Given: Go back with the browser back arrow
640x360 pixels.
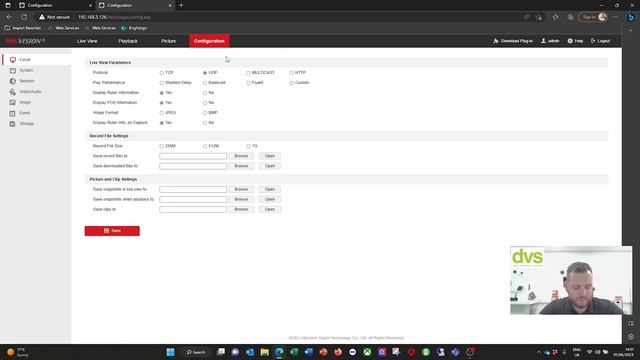Looking at the screenshot, I should coord(9,17).
